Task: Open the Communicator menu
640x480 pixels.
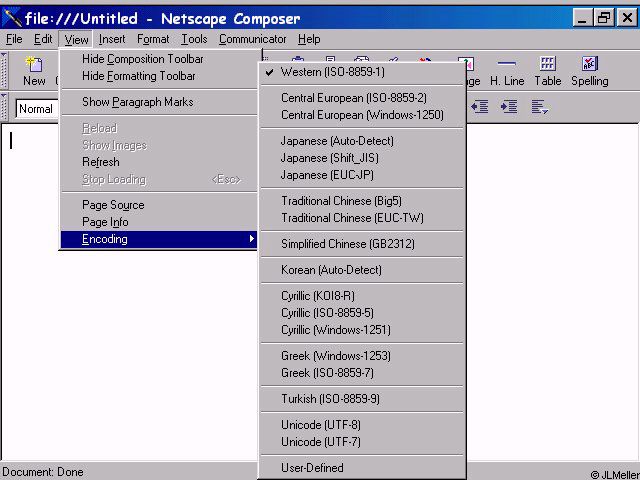Action: 252,39
